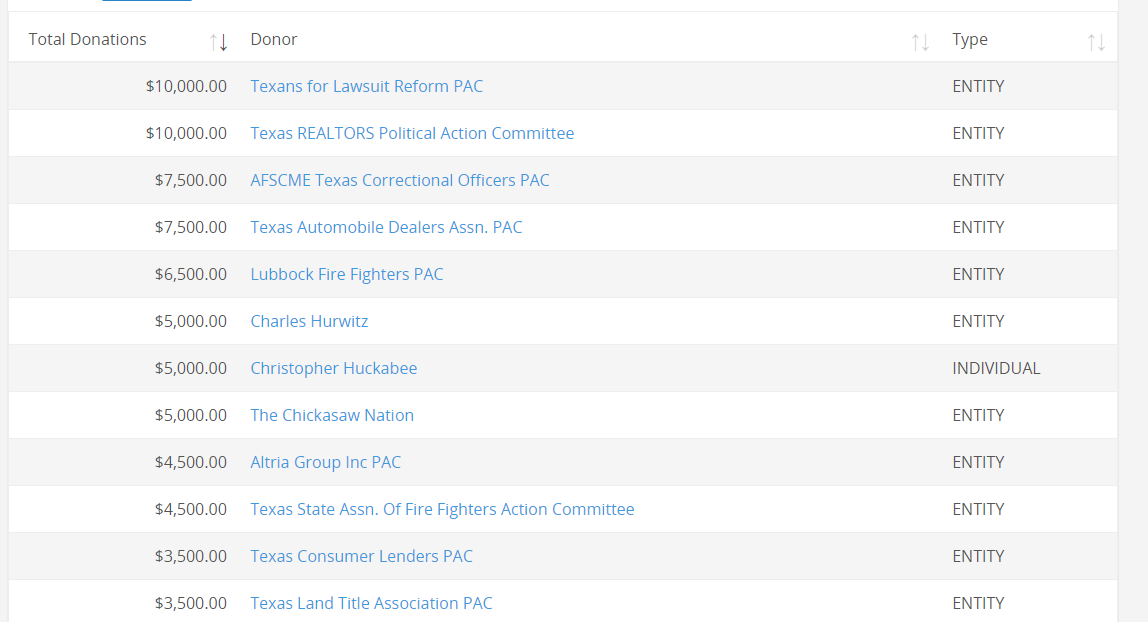Click ENTITY type in Texas Land Title row

[978, 603]
